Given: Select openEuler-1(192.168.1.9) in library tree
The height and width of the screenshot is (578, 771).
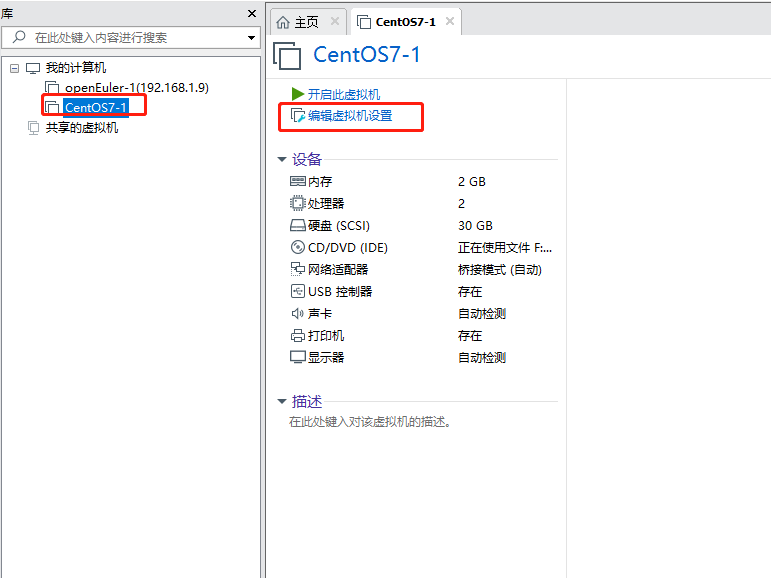Looking at the screenshot, I should point(137,88).
